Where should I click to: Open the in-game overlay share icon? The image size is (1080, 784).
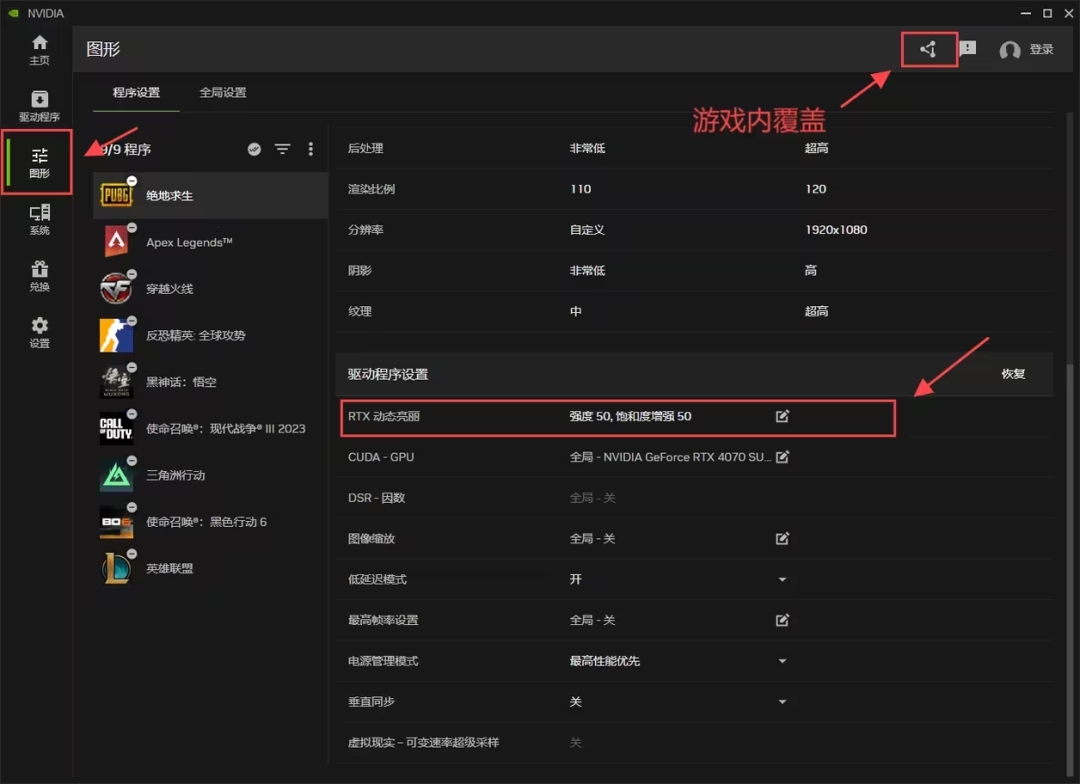click(928, 49)
